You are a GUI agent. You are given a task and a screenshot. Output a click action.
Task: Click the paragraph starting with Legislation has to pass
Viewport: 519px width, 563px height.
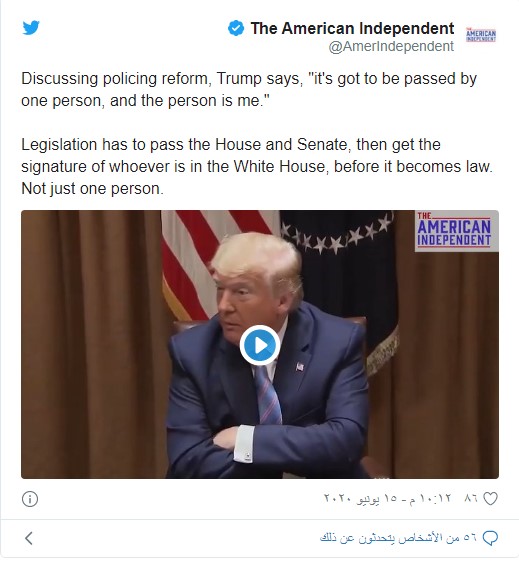(x=257, y=166)
